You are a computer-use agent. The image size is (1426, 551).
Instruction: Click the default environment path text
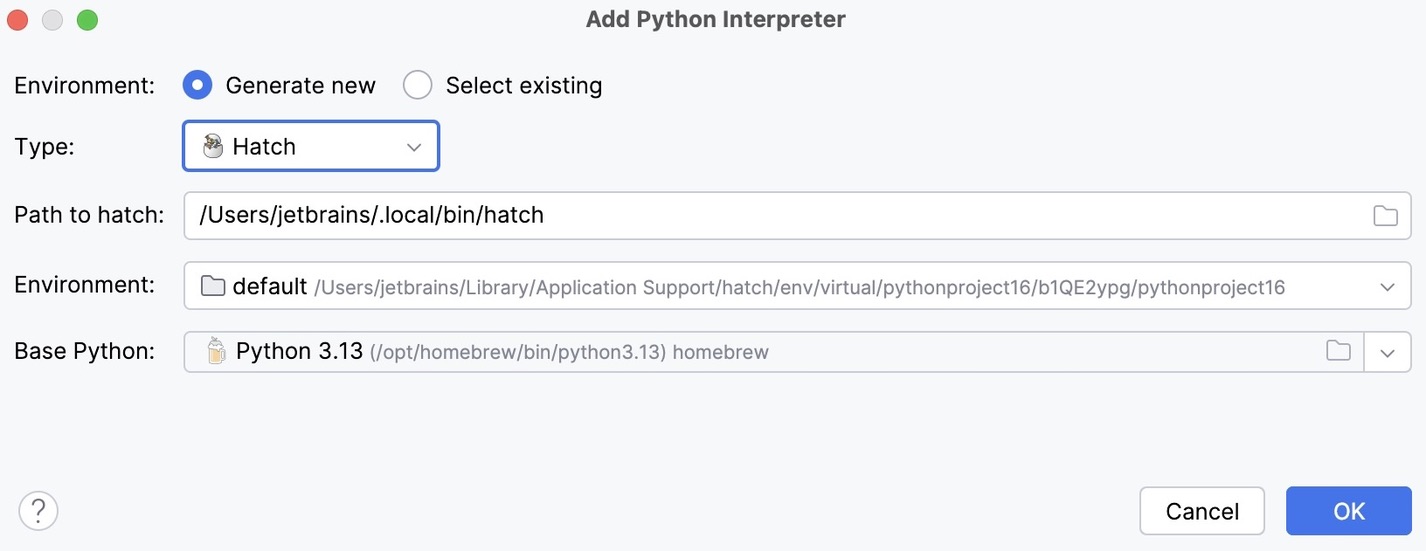click(798, 288)
